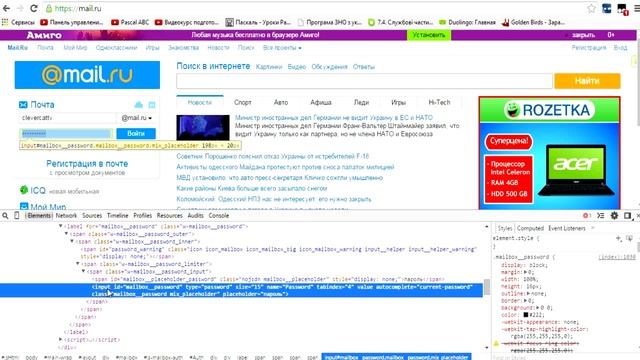The width and height of the screenshot is (640, 360).
Task: Open Duolingo: Главная bookmark
Action: (x=467, y=22)
